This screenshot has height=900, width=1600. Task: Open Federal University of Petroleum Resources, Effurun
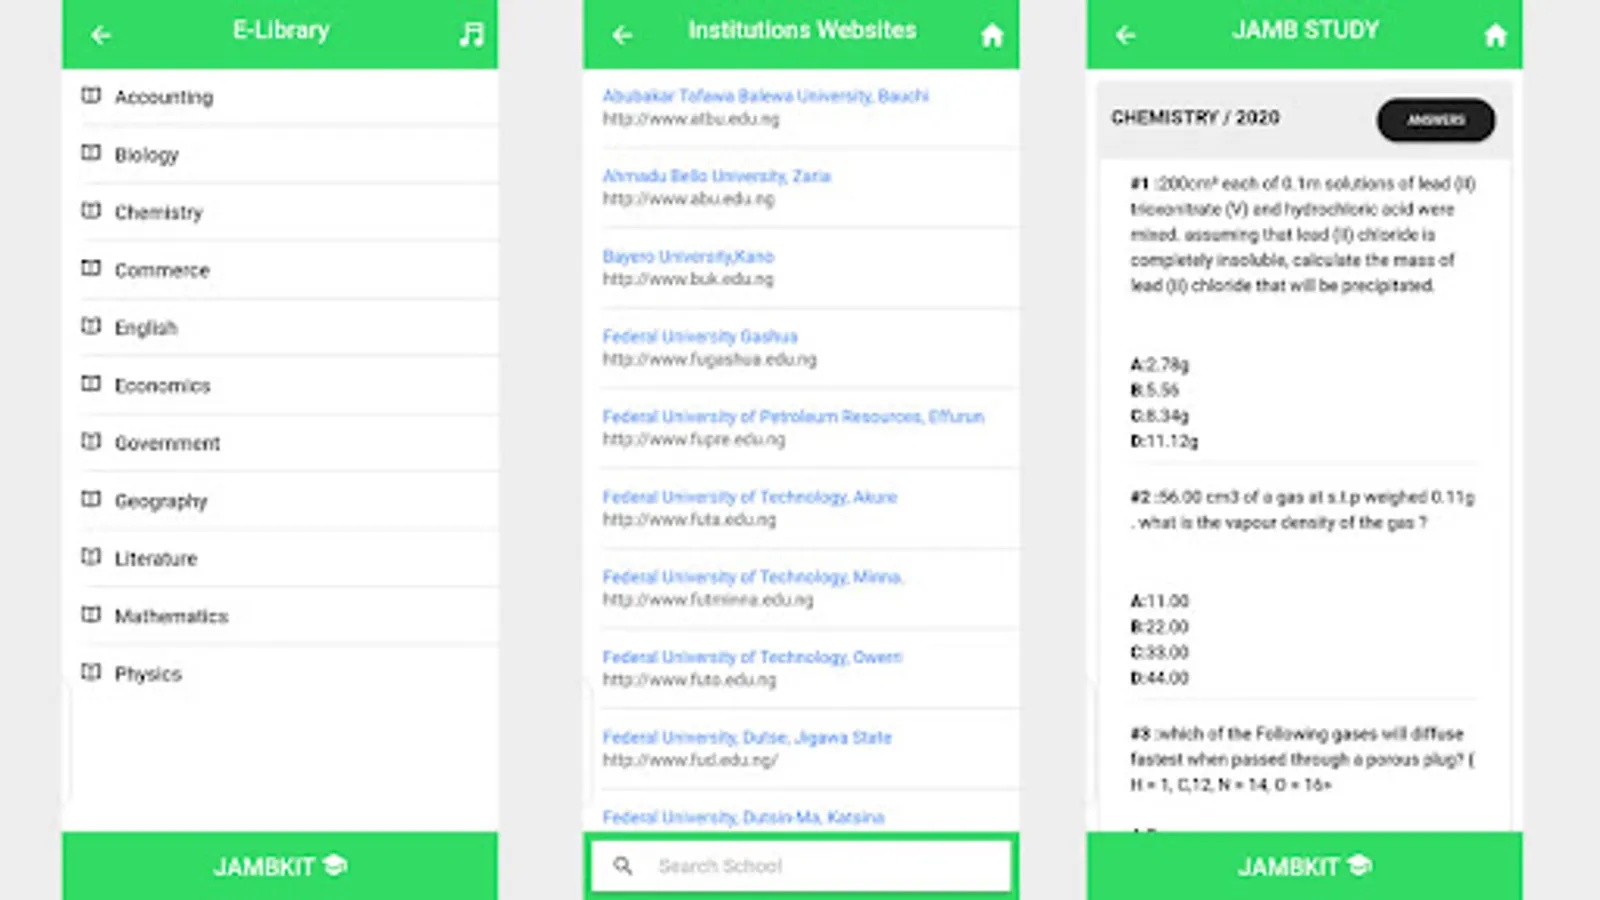click(793, 416)
